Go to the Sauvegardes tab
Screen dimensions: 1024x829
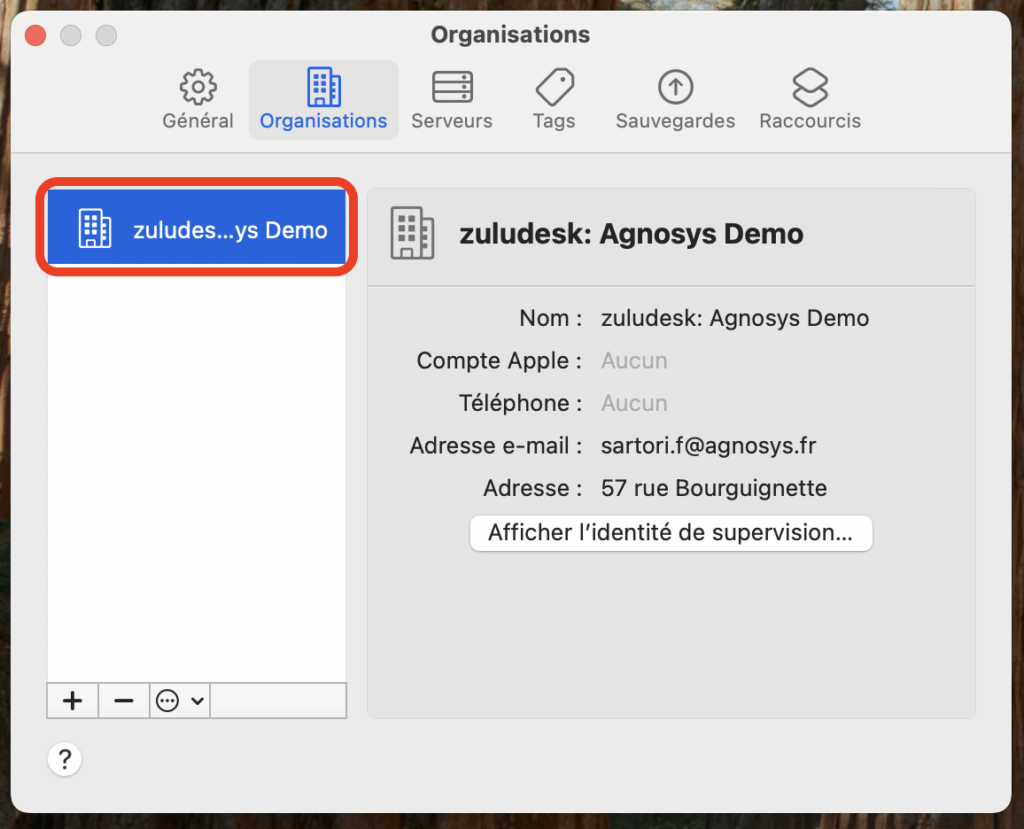point(675,100)
